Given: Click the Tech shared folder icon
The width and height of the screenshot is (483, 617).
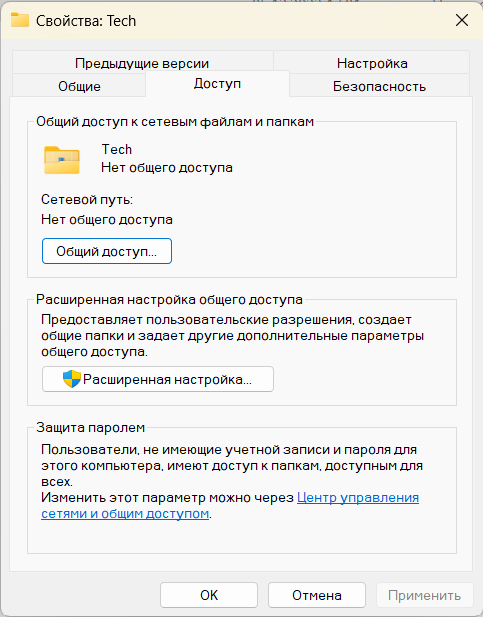Looking at the screenshot, I should [x=62, y=160].
